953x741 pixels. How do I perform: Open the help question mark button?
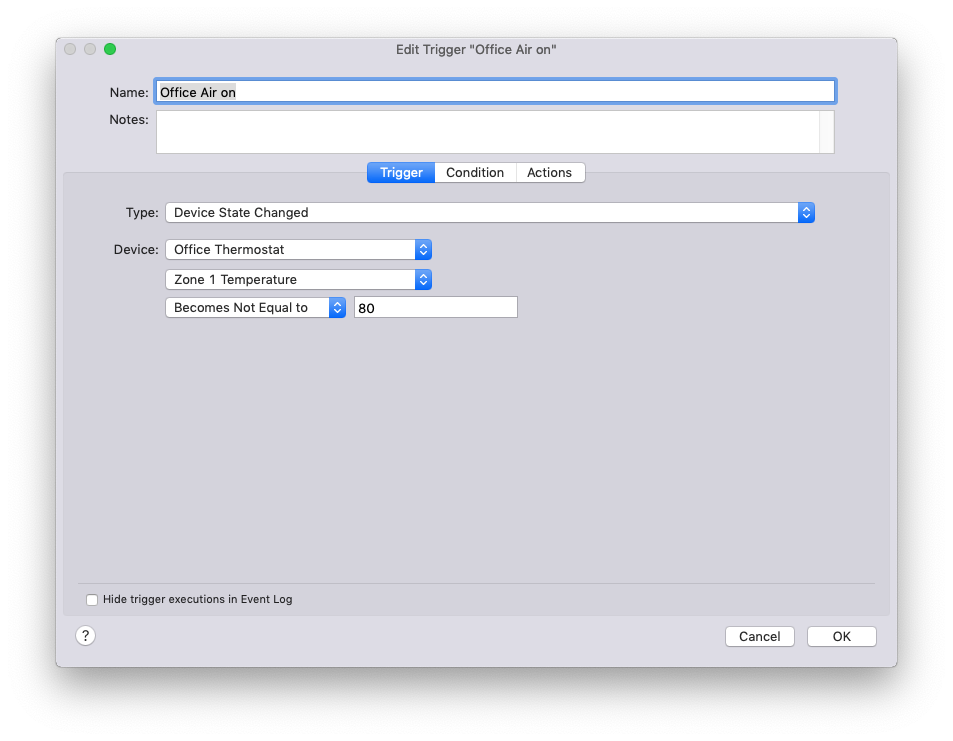click(x=86, y=636)
